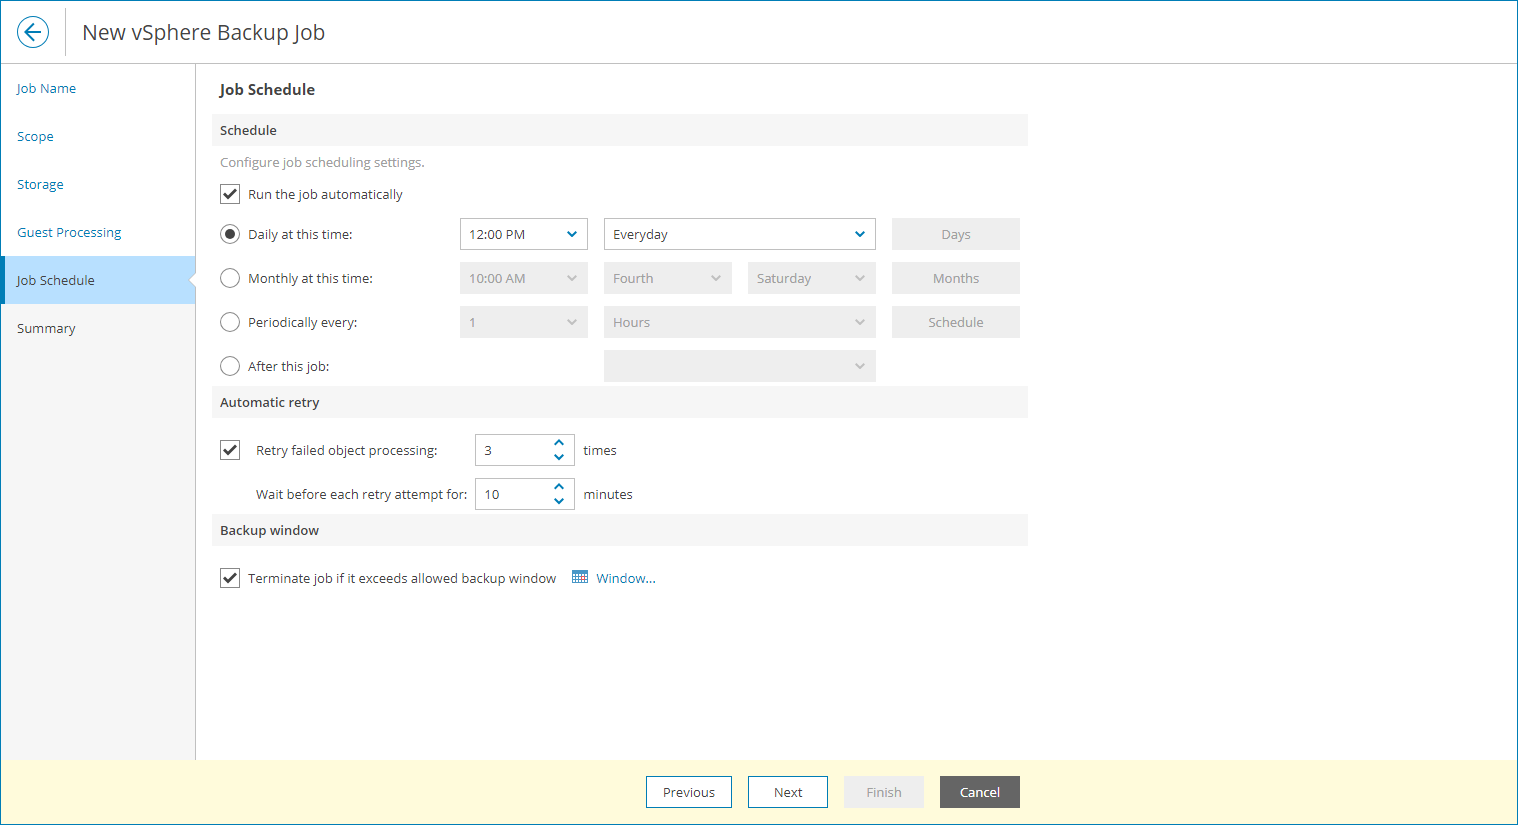Click the Configure job scheduling settings text
This screenshot has width=1518, height=825.
[322, 162]
